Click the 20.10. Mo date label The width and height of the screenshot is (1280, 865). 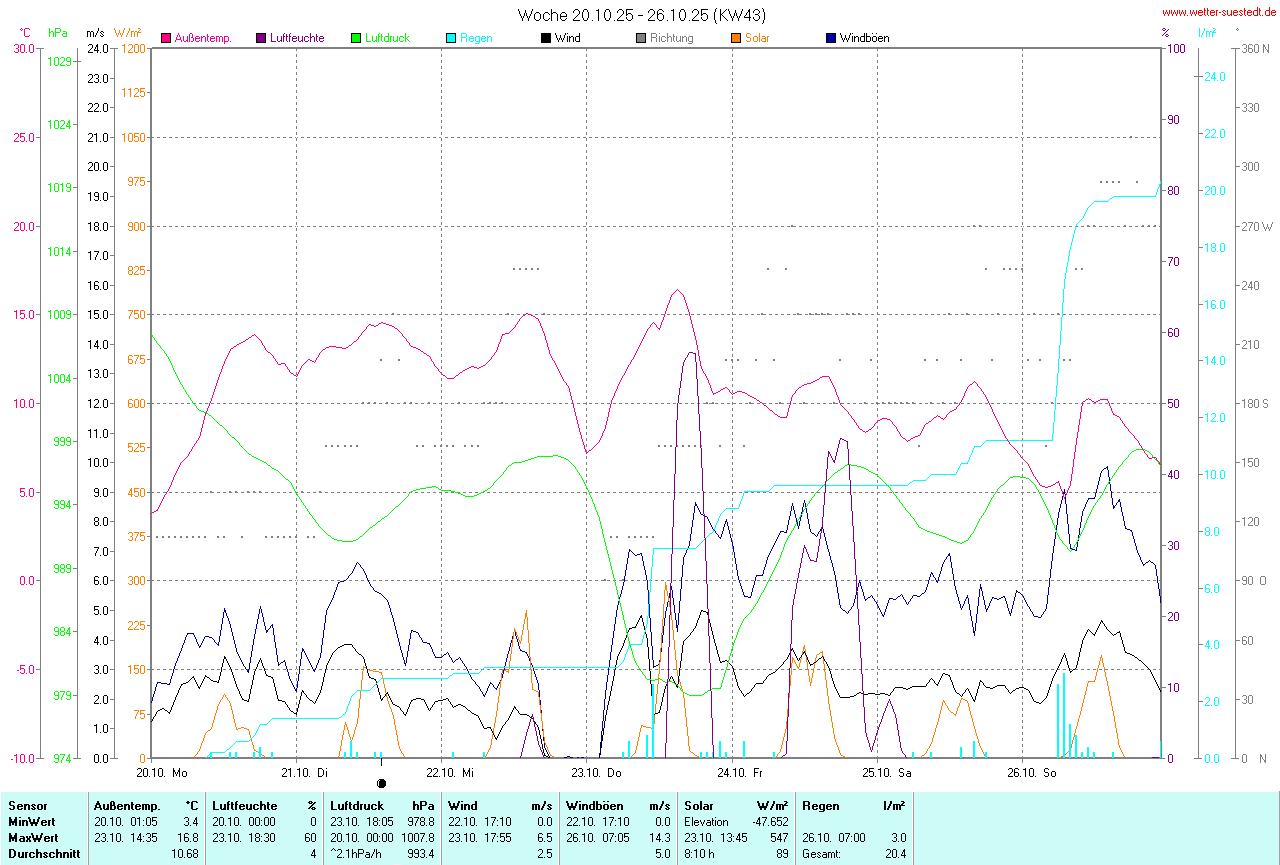pyautogui.click(x=162, y=773)
